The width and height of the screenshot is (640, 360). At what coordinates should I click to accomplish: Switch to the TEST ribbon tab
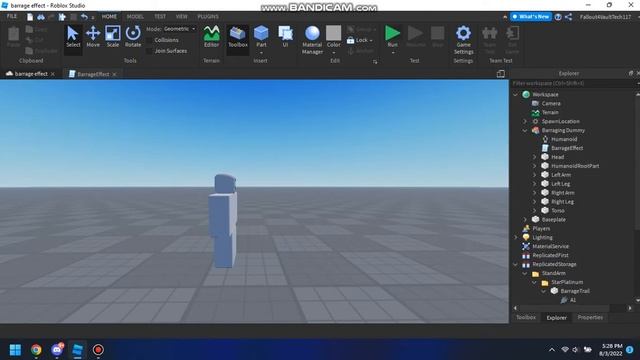pos(160,17)
